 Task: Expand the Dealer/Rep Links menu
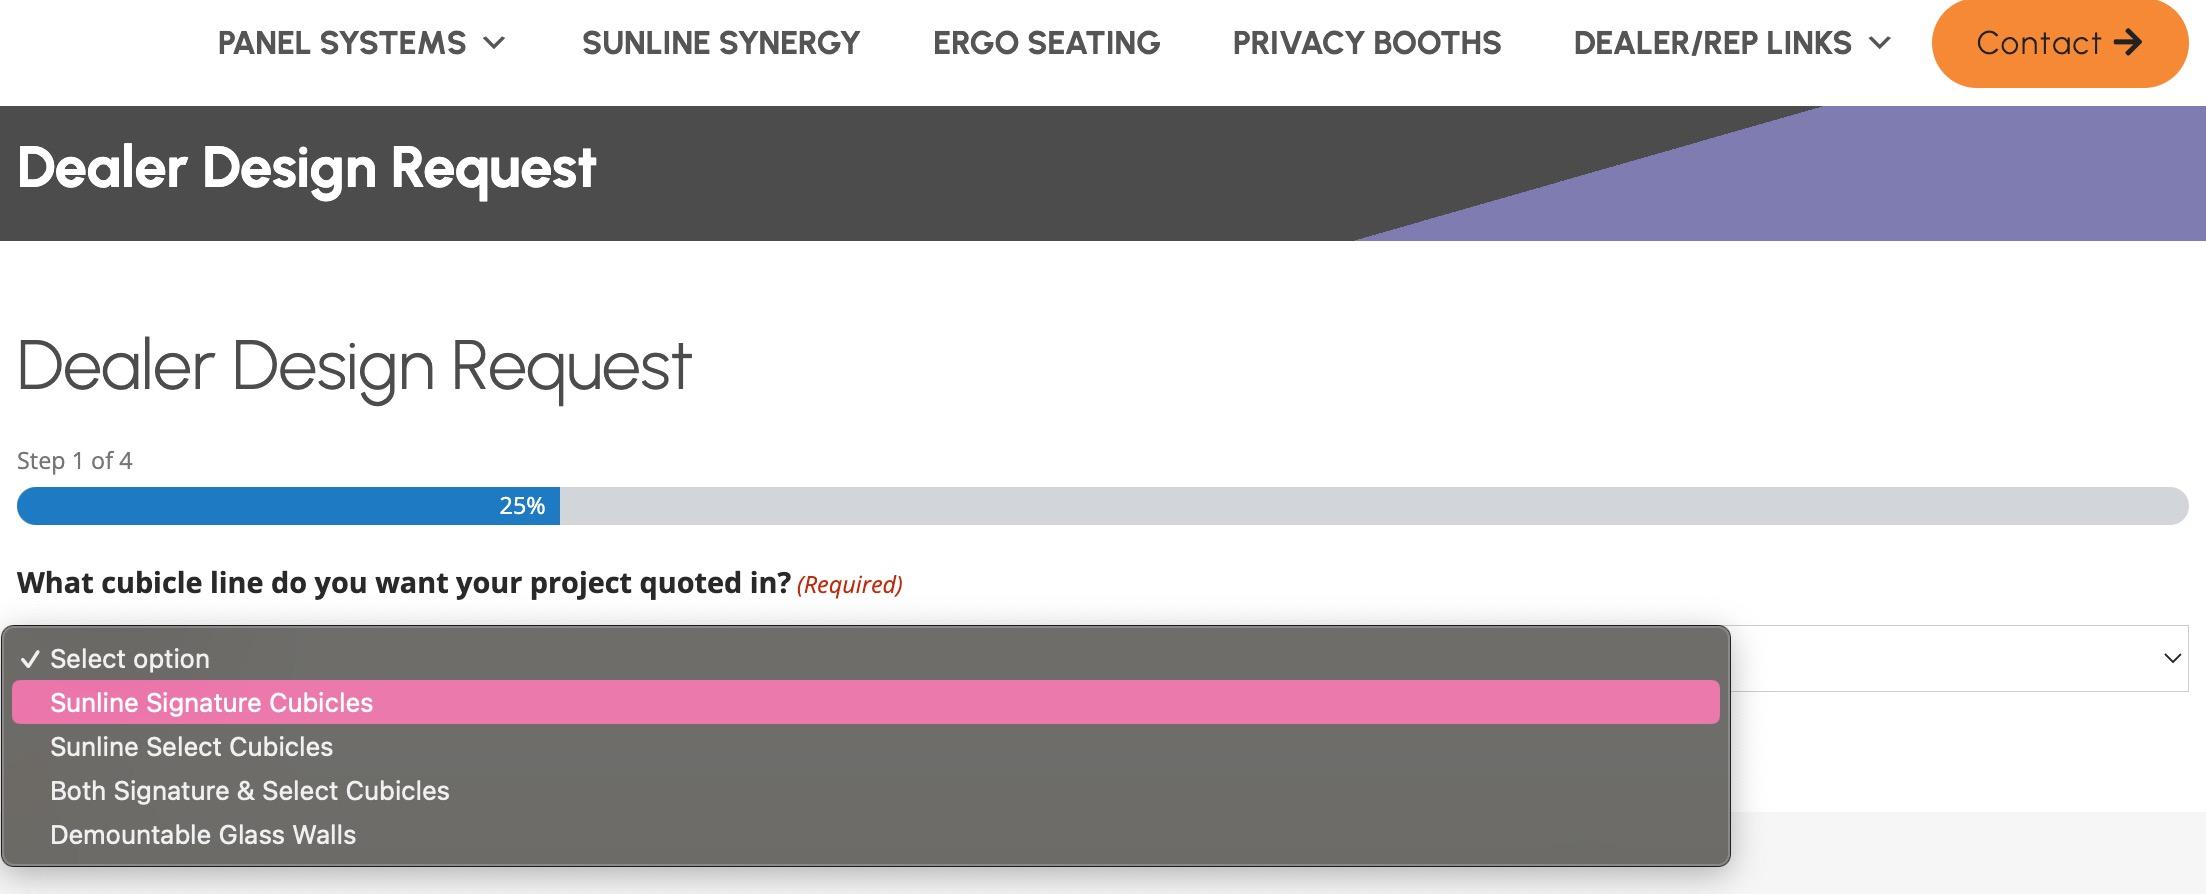click(x=1712, y=43)
